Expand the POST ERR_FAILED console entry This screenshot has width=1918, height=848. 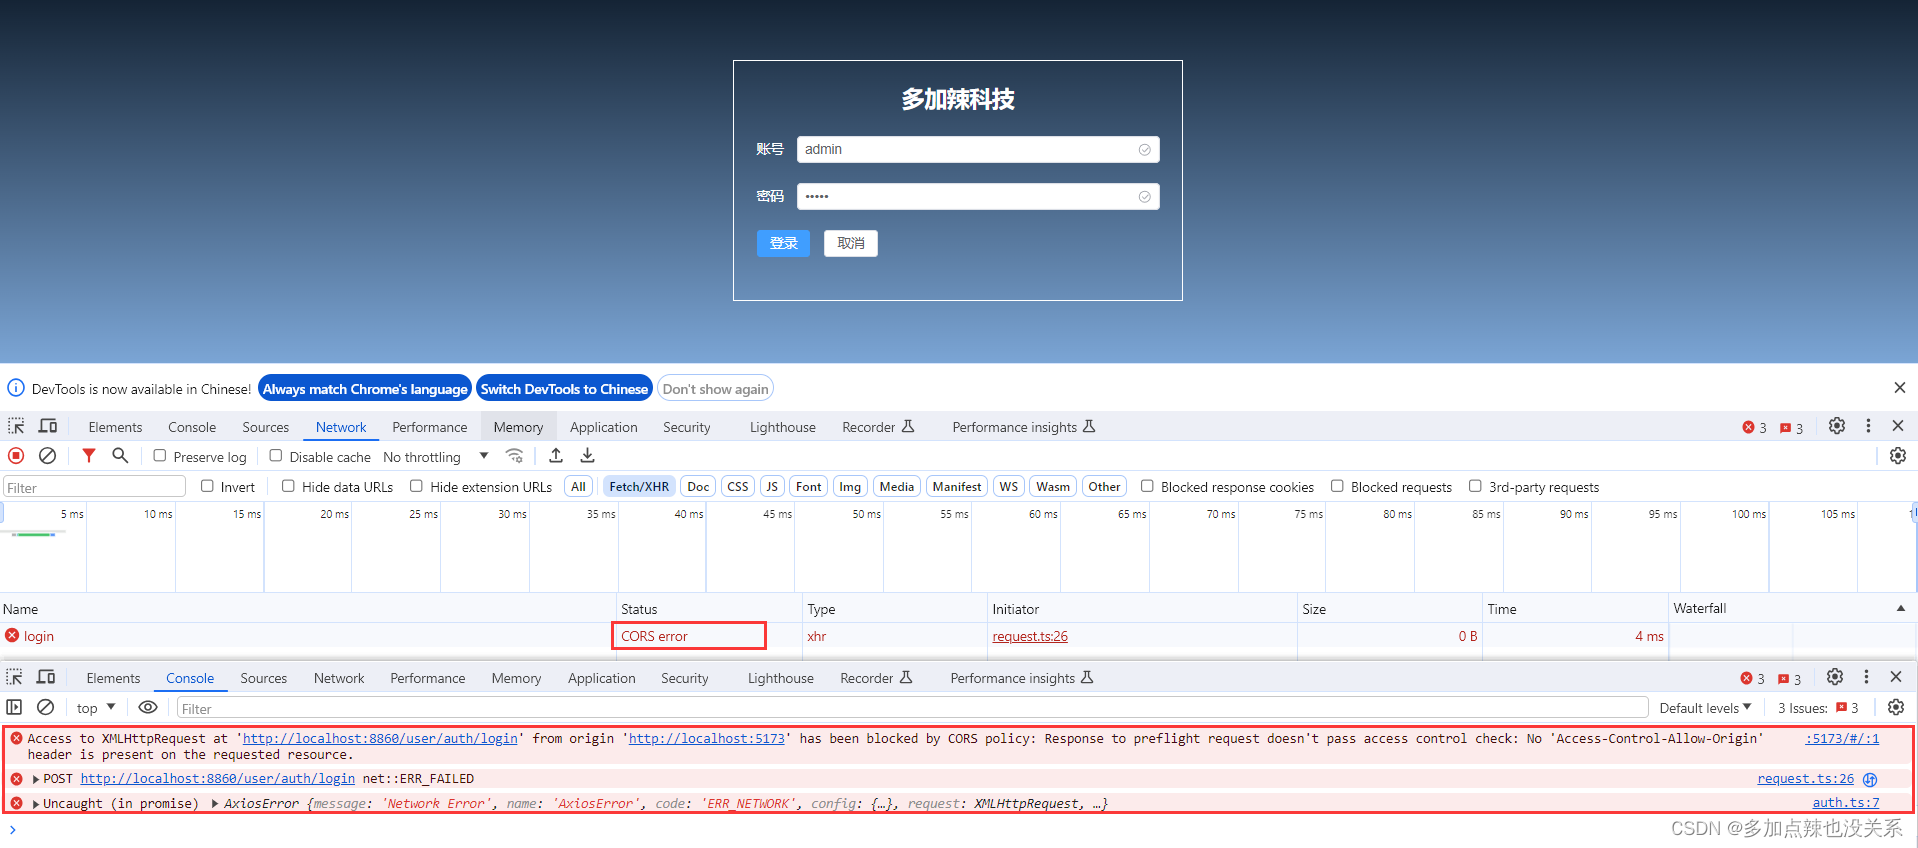(36, 779)
